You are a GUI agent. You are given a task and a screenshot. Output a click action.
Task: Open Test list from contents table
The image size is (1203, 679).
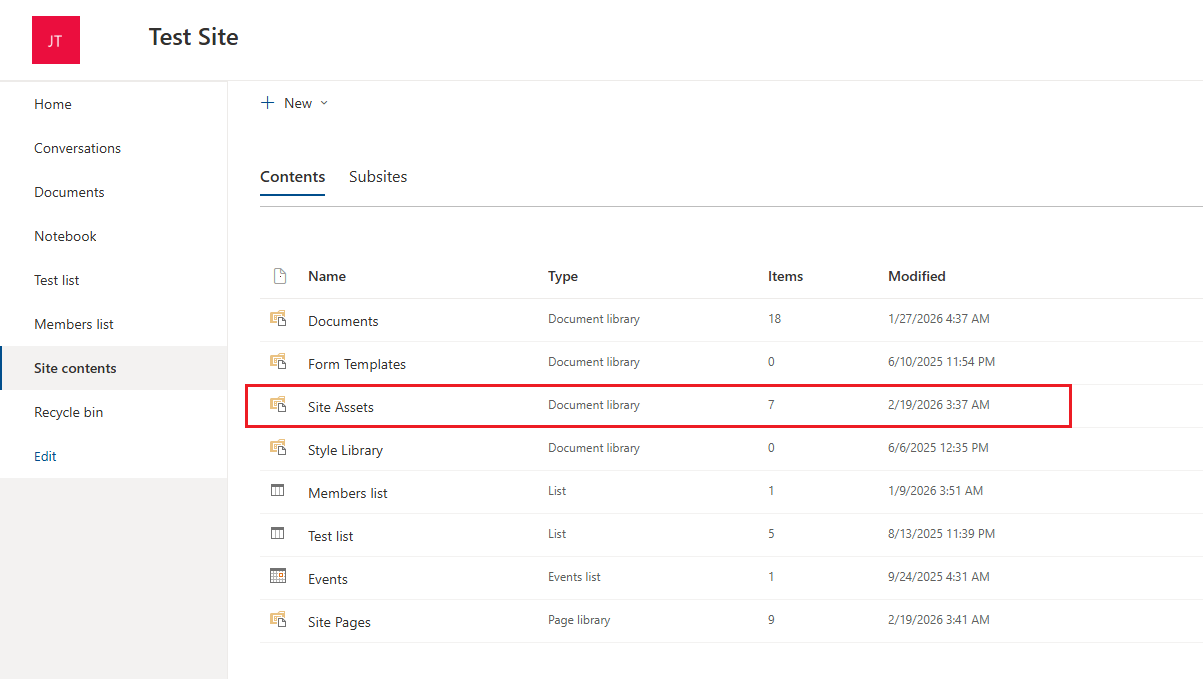(331, 536)
